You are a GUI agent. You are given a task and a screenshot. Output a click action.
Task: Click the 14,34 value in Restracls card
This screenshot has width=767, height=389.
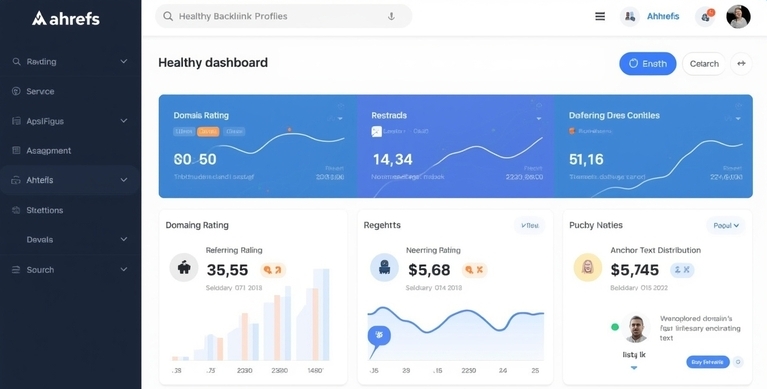[x=392, y=160]
